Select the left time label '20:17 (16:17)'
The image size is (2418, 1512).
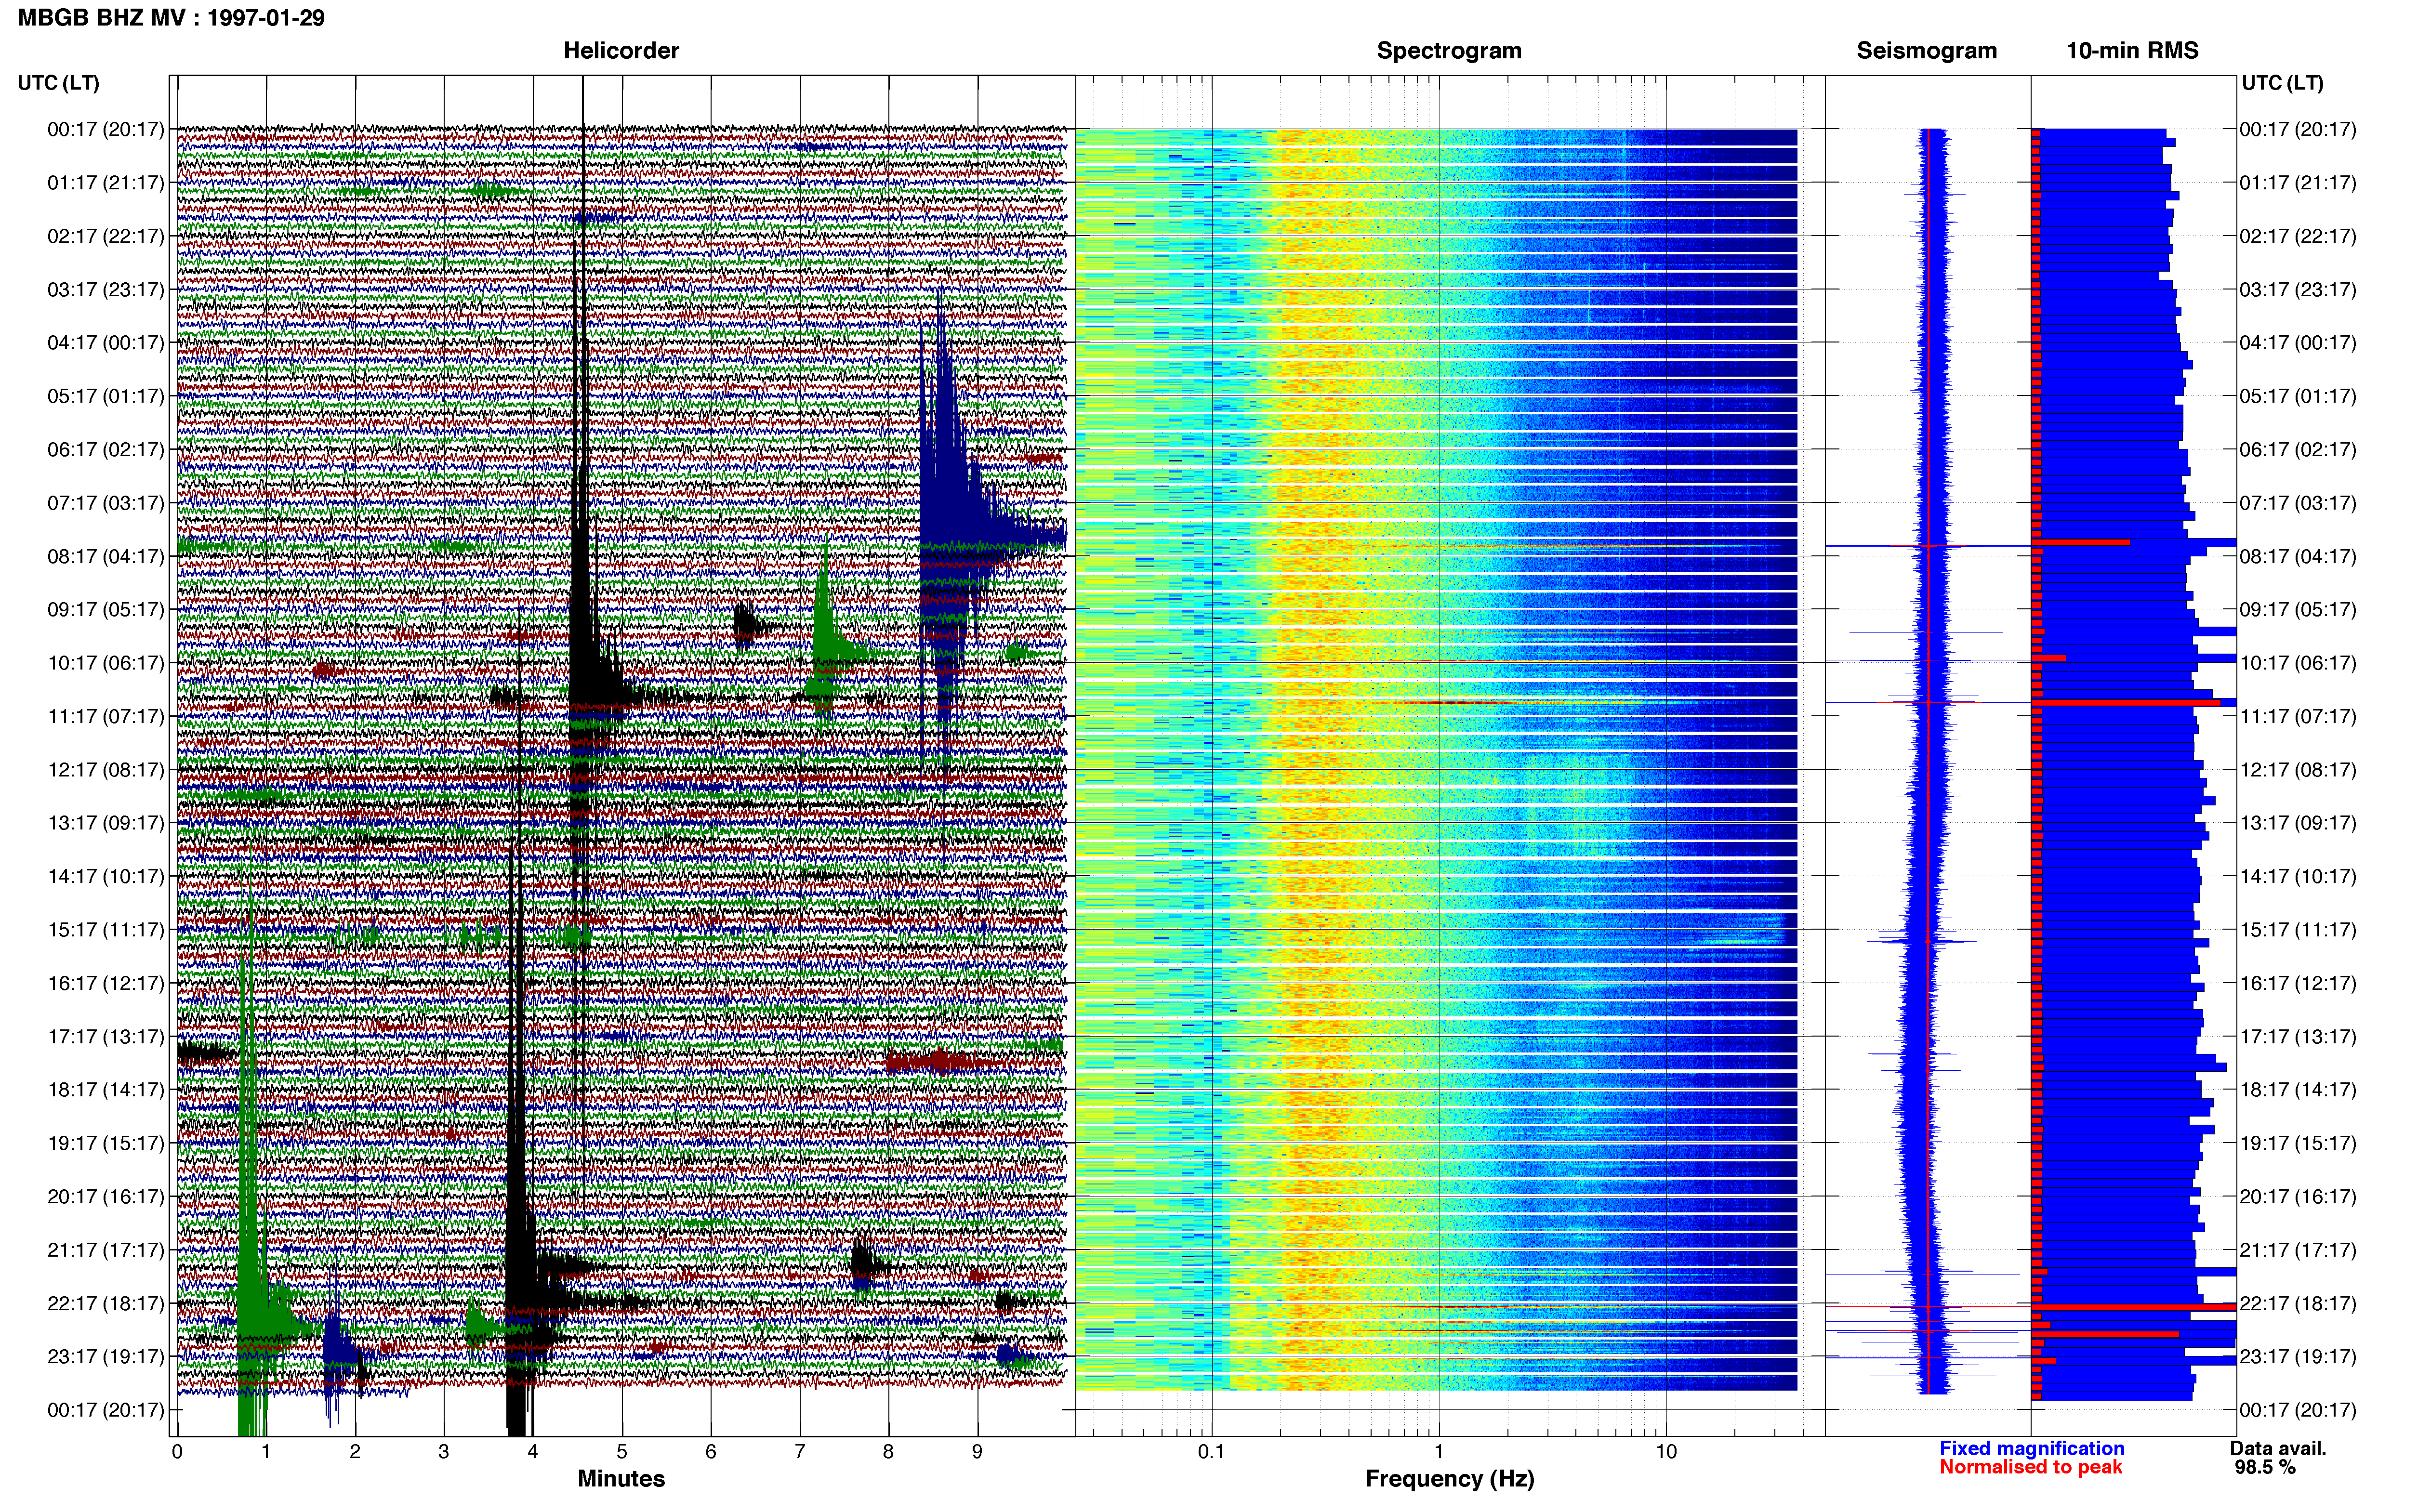pyautogui.click(x=106, y=1197)
